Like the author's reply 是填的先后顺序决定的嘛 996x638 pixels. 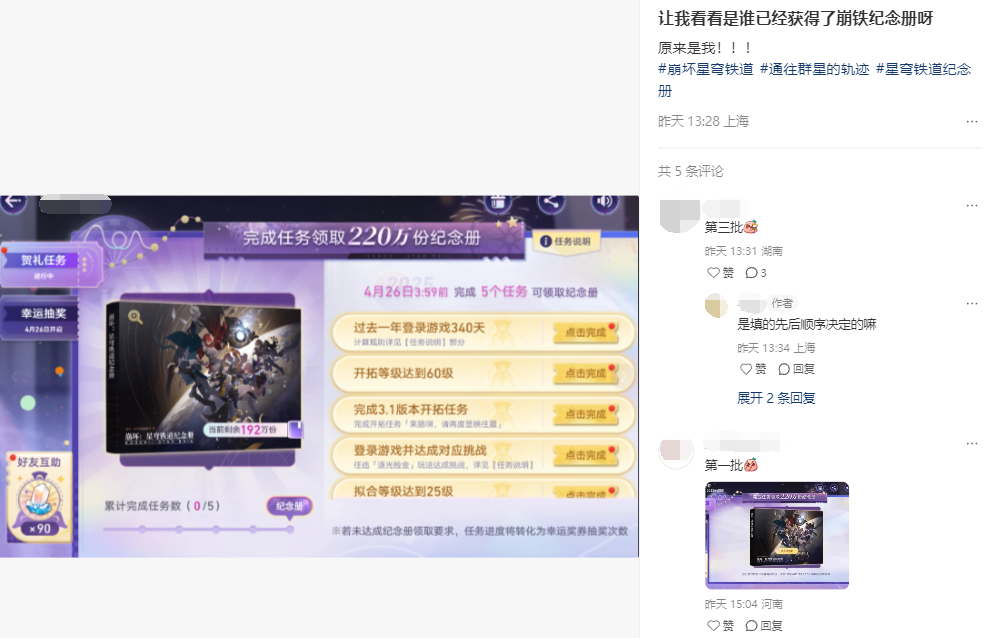pos(753,369)
